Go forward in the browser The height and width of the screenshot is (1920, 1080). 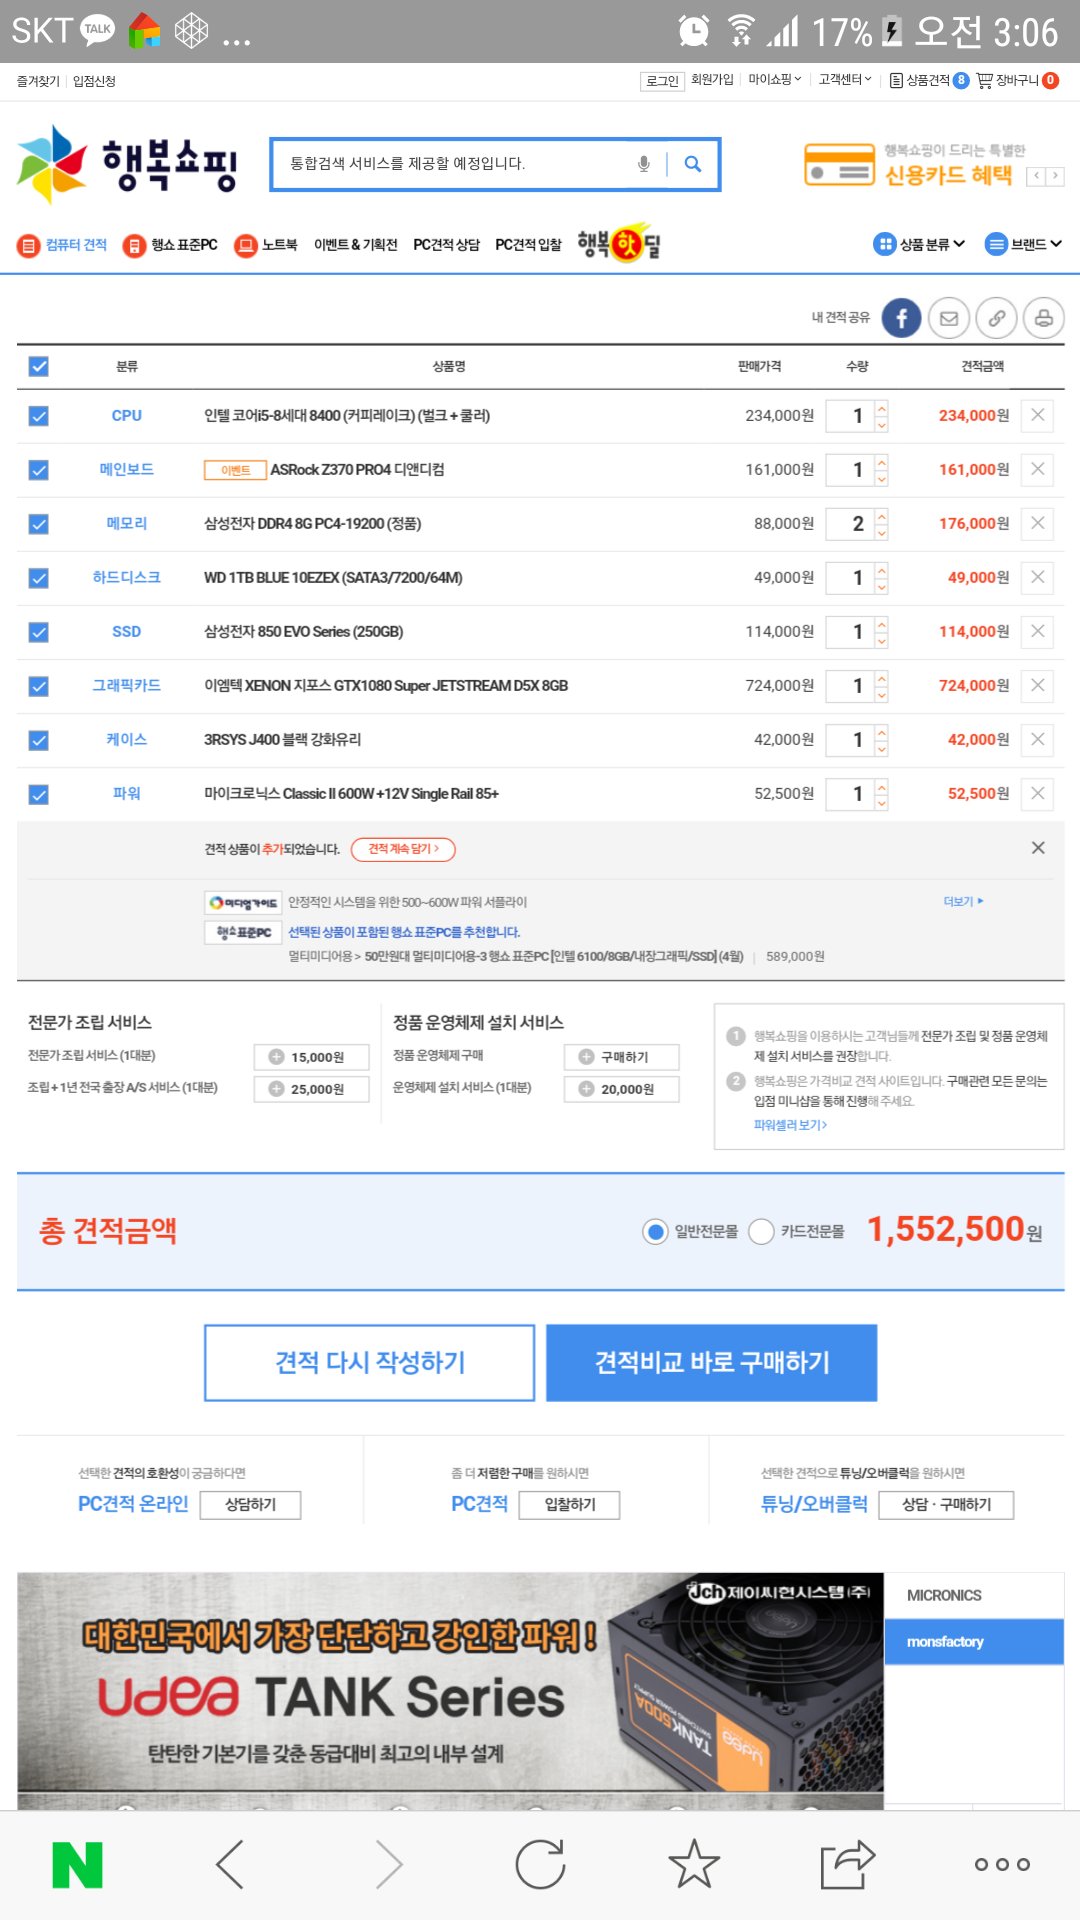coord(388,1865)
